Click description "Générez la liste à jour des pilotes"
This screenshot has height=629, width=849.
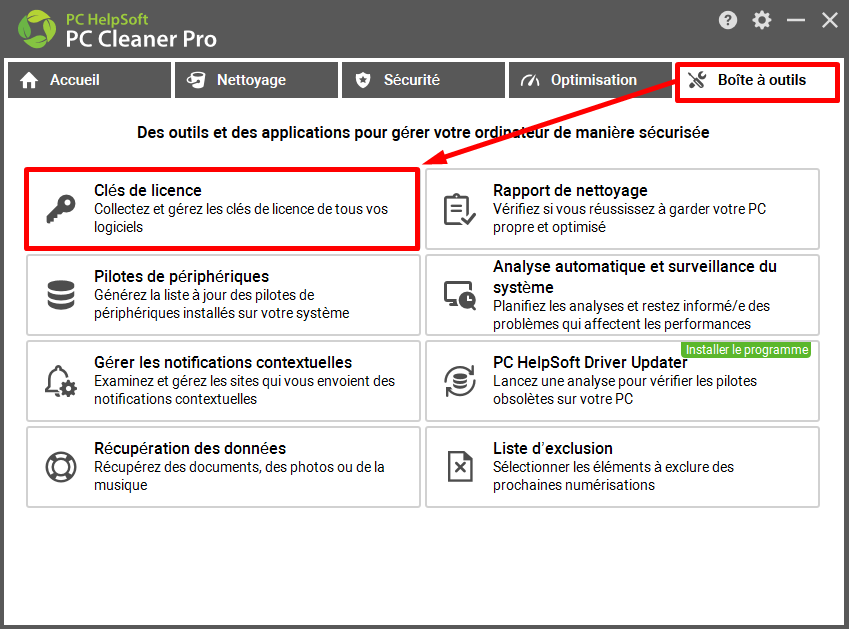[x=221, y=304]
